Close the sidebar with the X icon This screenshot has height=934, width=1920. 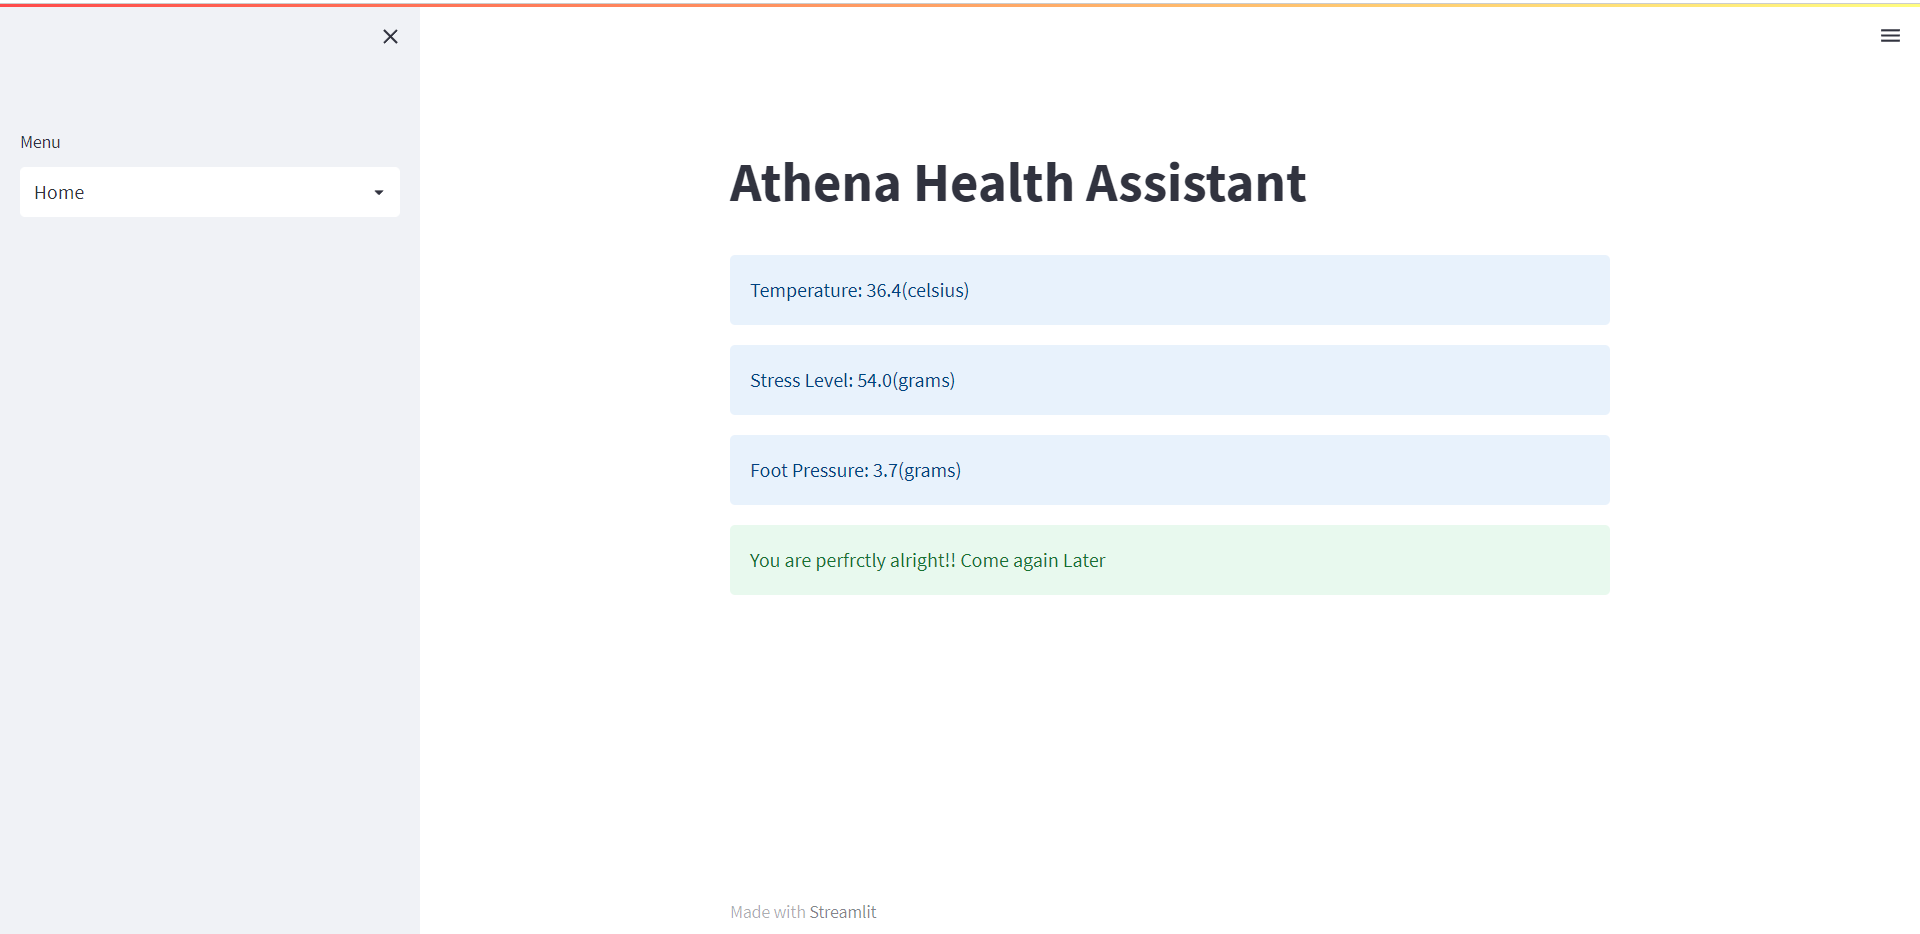click(390, 36)
